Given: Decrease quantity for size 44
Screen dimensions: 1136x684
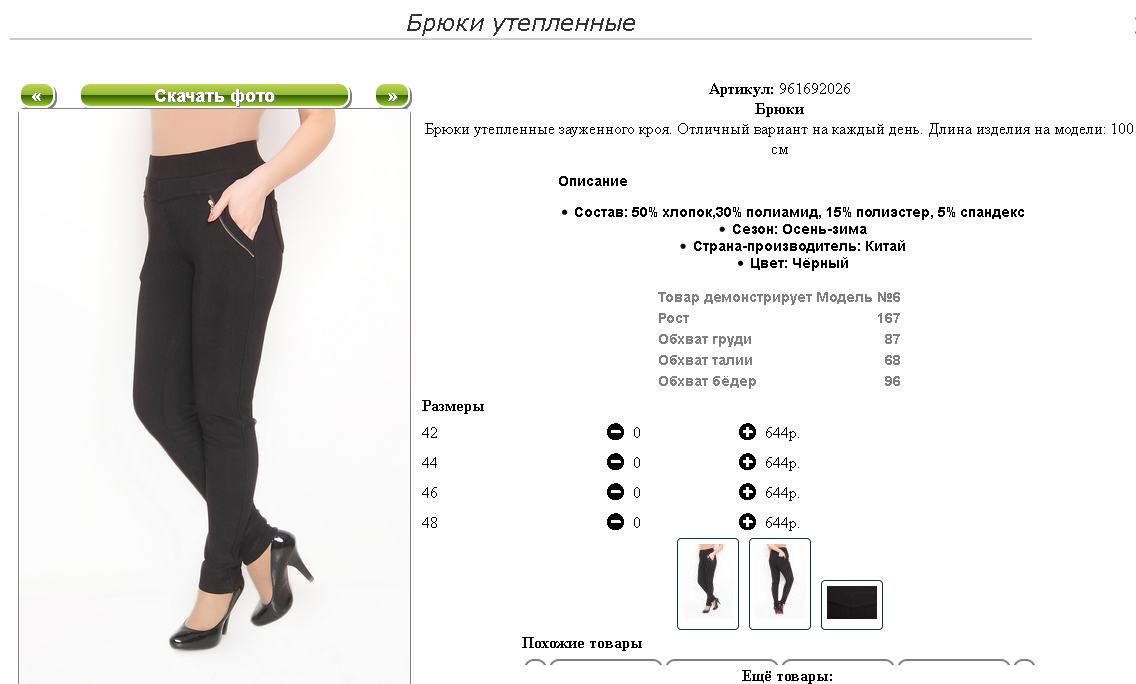Looking at the screenshot, I should click(615, 462).
